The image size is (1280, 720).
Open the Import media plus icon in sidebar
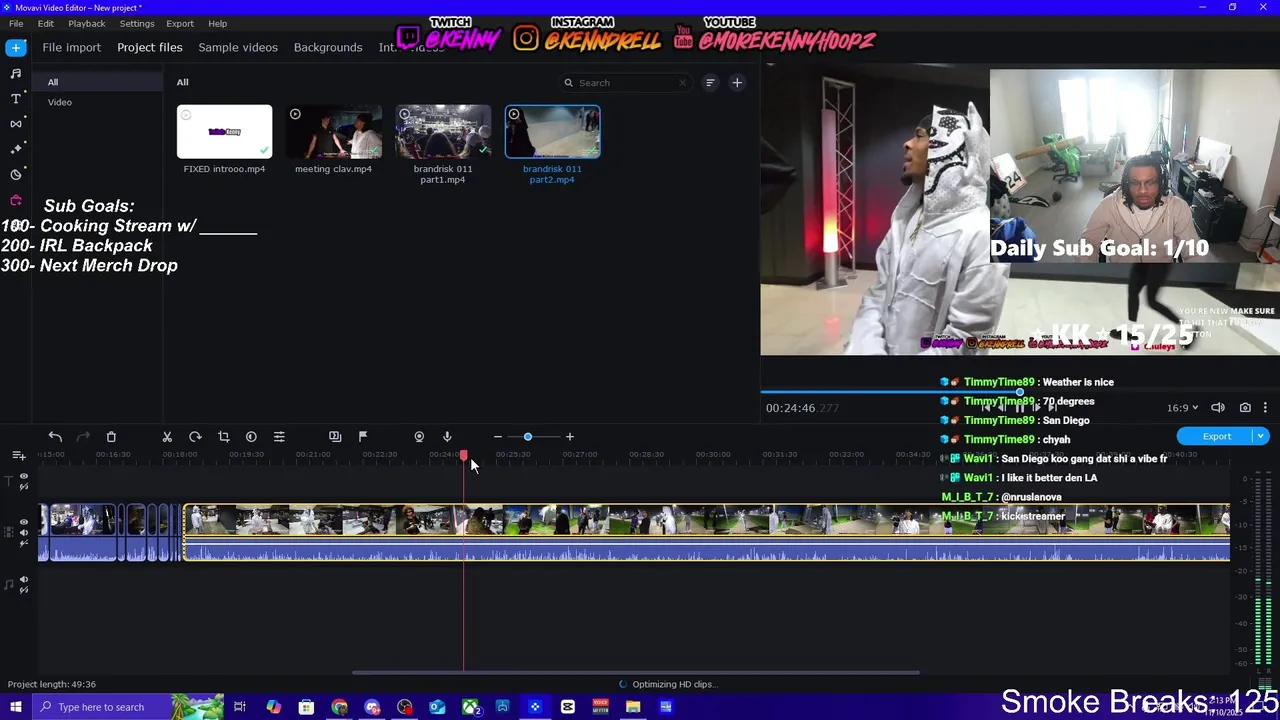tap(16, 47)
